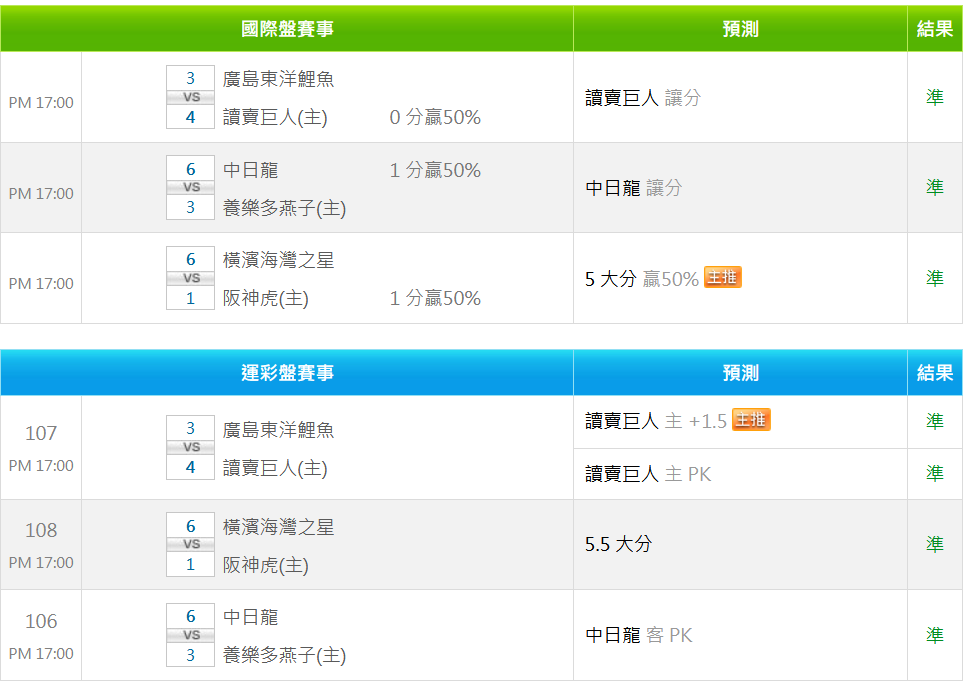963x683 pixels.
Task: Click the '5.5 大分' prediction
Action: (x=618, y=544)
